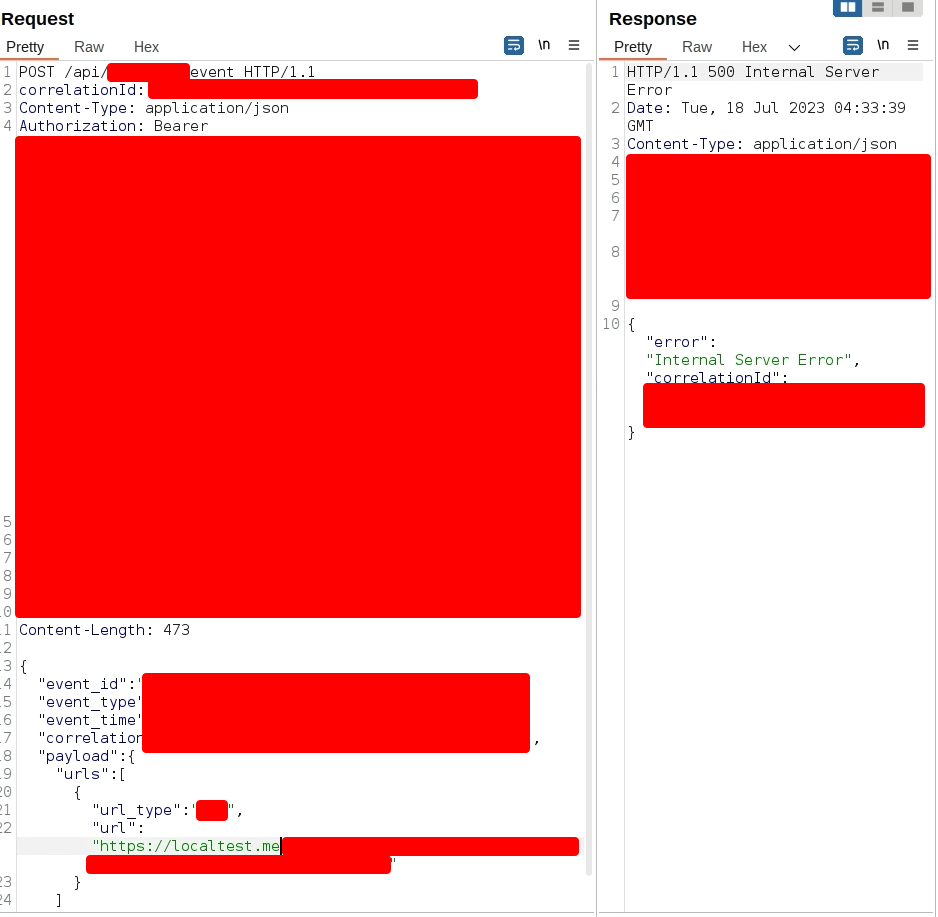Open the Request panel hamburger menu

[x=574, y=45]
